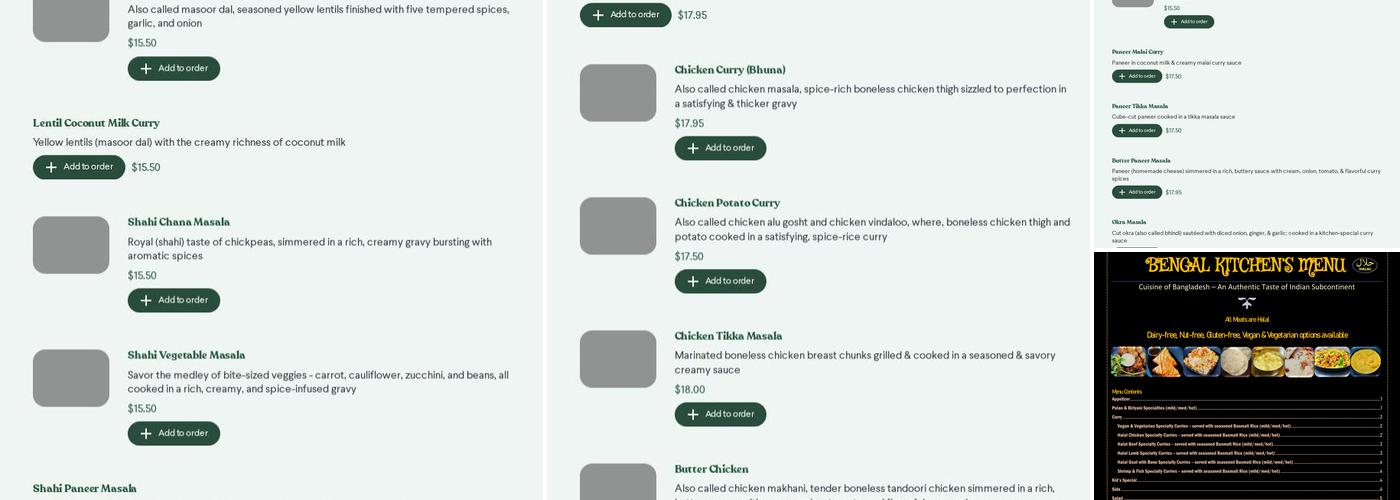Add Lentil Coconut Milk Curry to order
The width and height of the screenshot is (1400, 500).
(x=79, y=167)
